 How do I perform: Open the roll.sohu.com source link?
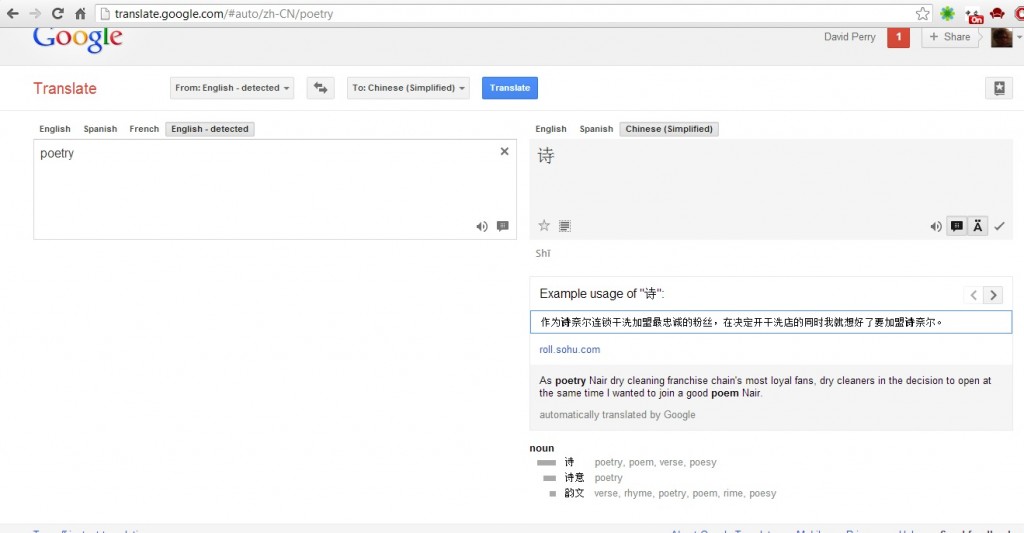(569, 349)
